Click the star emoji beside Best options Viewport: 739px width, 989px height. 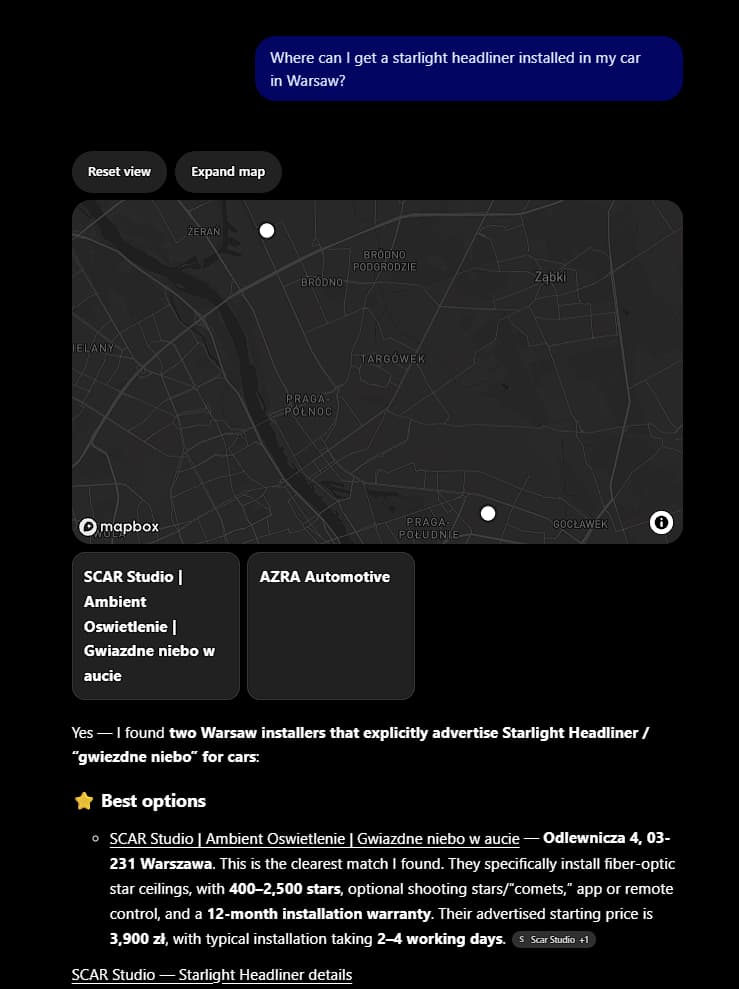pos(84,801)
